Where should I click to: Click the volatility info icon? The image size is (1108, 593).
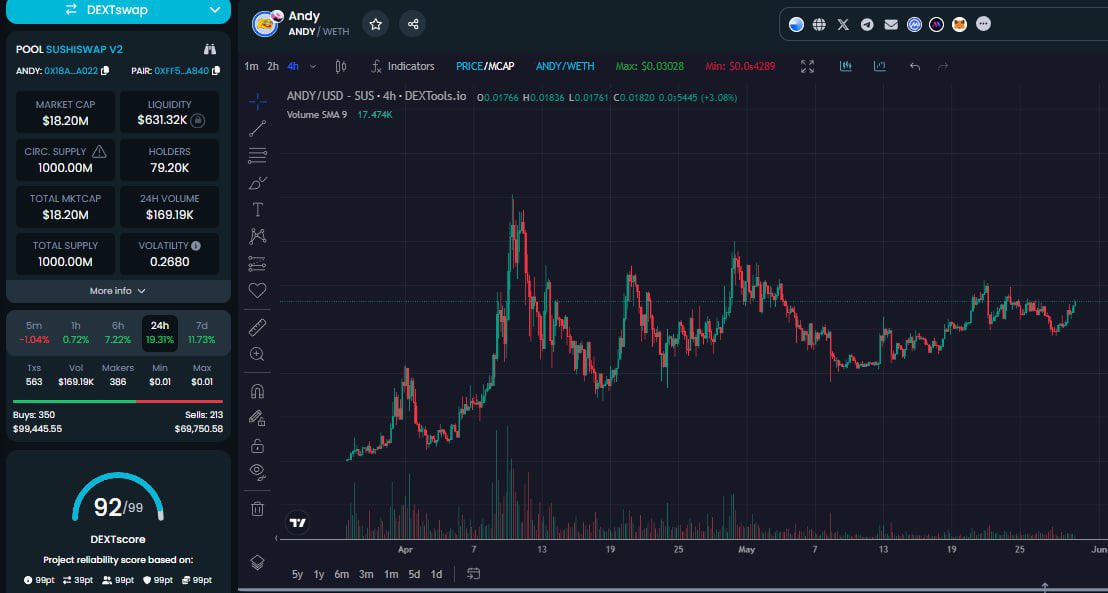[x=196, y=246]
